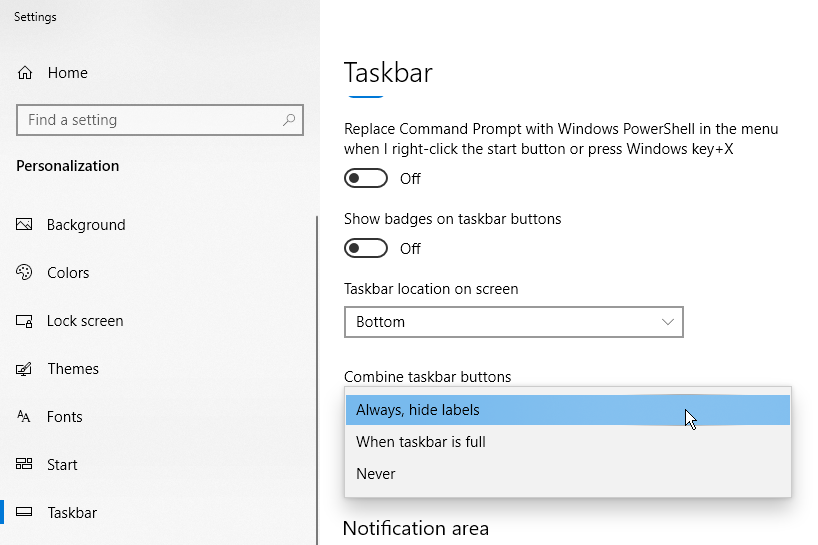
Task: Click the Notification area heading
Action: [x=416, y=528]
